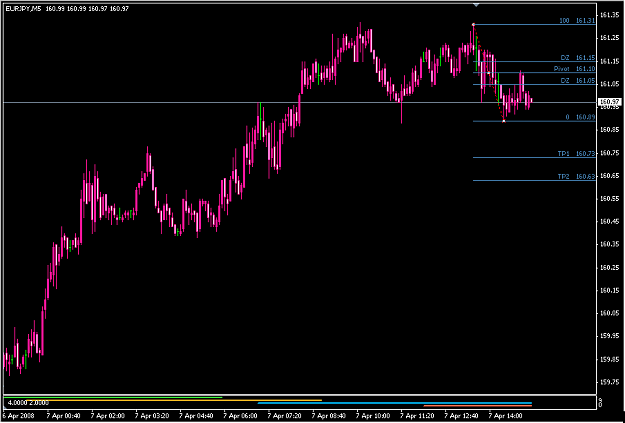Click the current price label 160.97

click(x=609, y=102)
